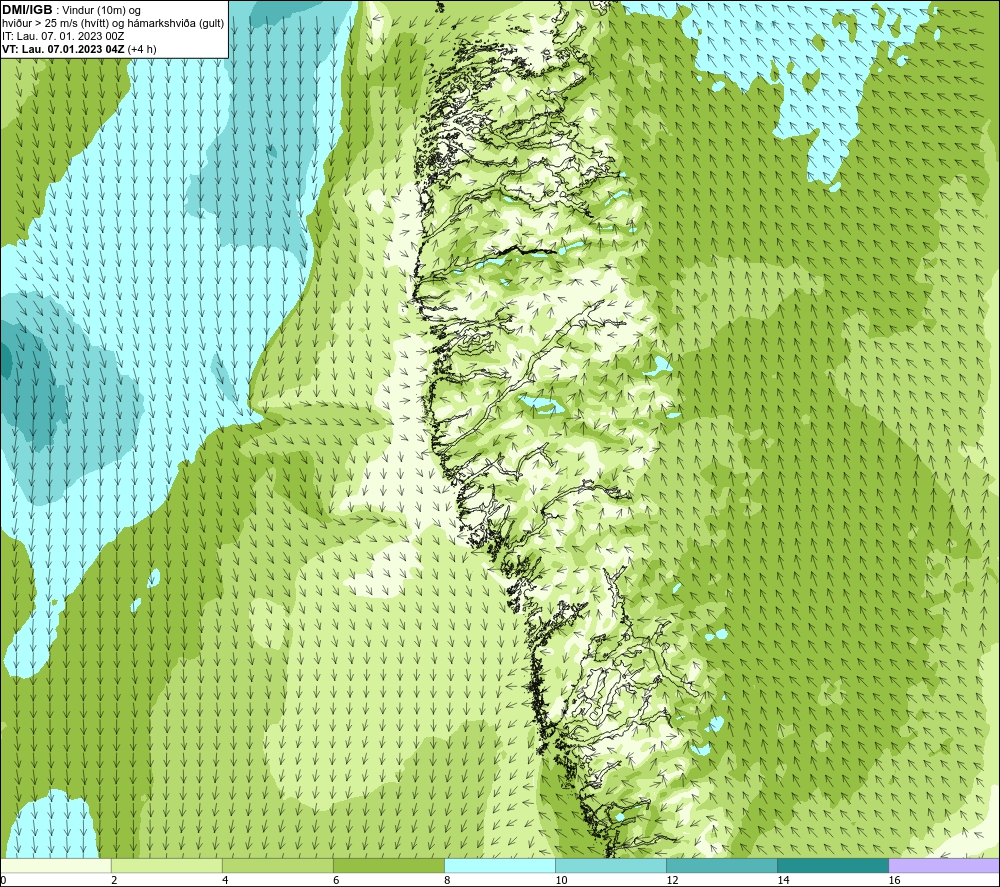Viewport: 1000px width, 887px height.
Task: Click the legend scale label '14'
Action: [783, 881]
